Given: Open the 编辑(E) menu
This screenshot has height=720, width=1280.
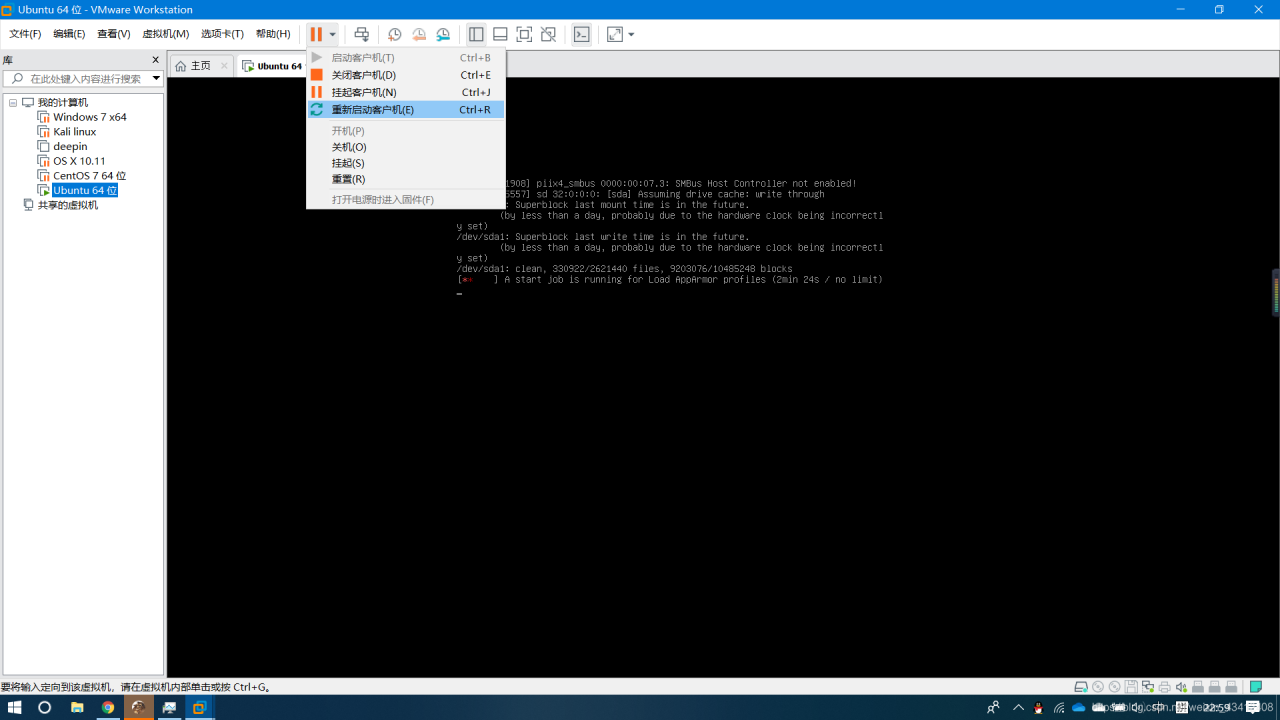Looking at the screenshot, I should [x=69, y=34].
